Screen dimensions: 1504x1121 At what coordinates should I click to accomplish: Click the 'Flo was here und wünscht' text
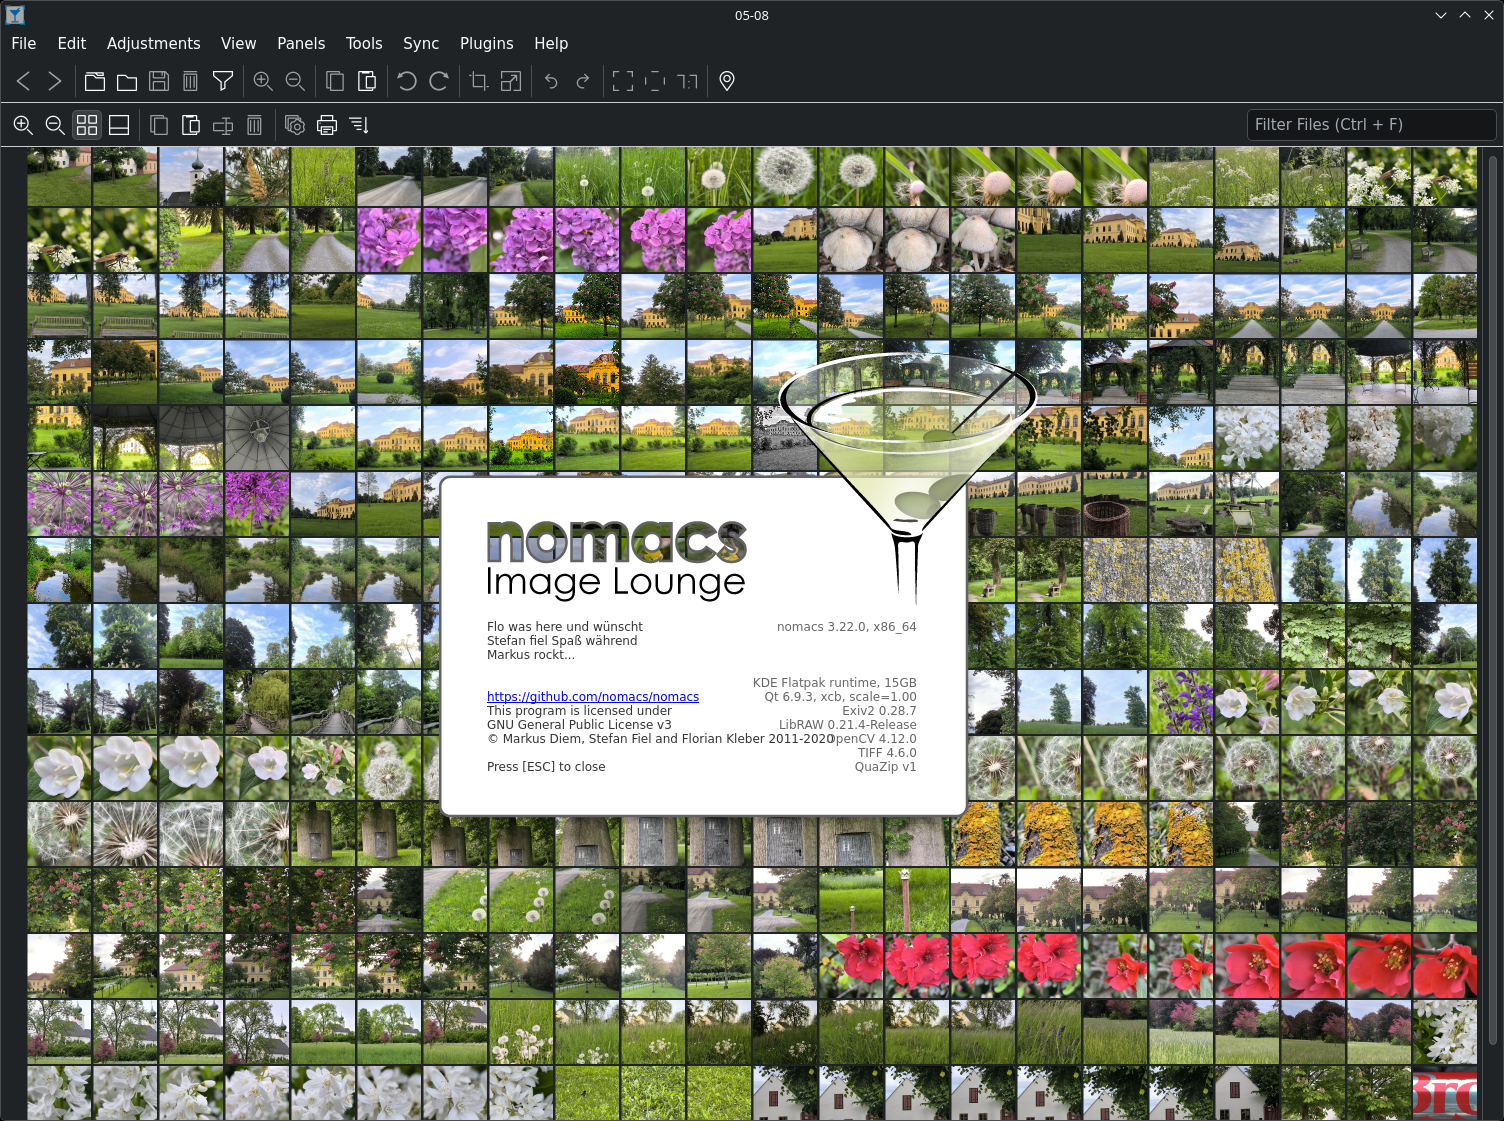[565, 627]
